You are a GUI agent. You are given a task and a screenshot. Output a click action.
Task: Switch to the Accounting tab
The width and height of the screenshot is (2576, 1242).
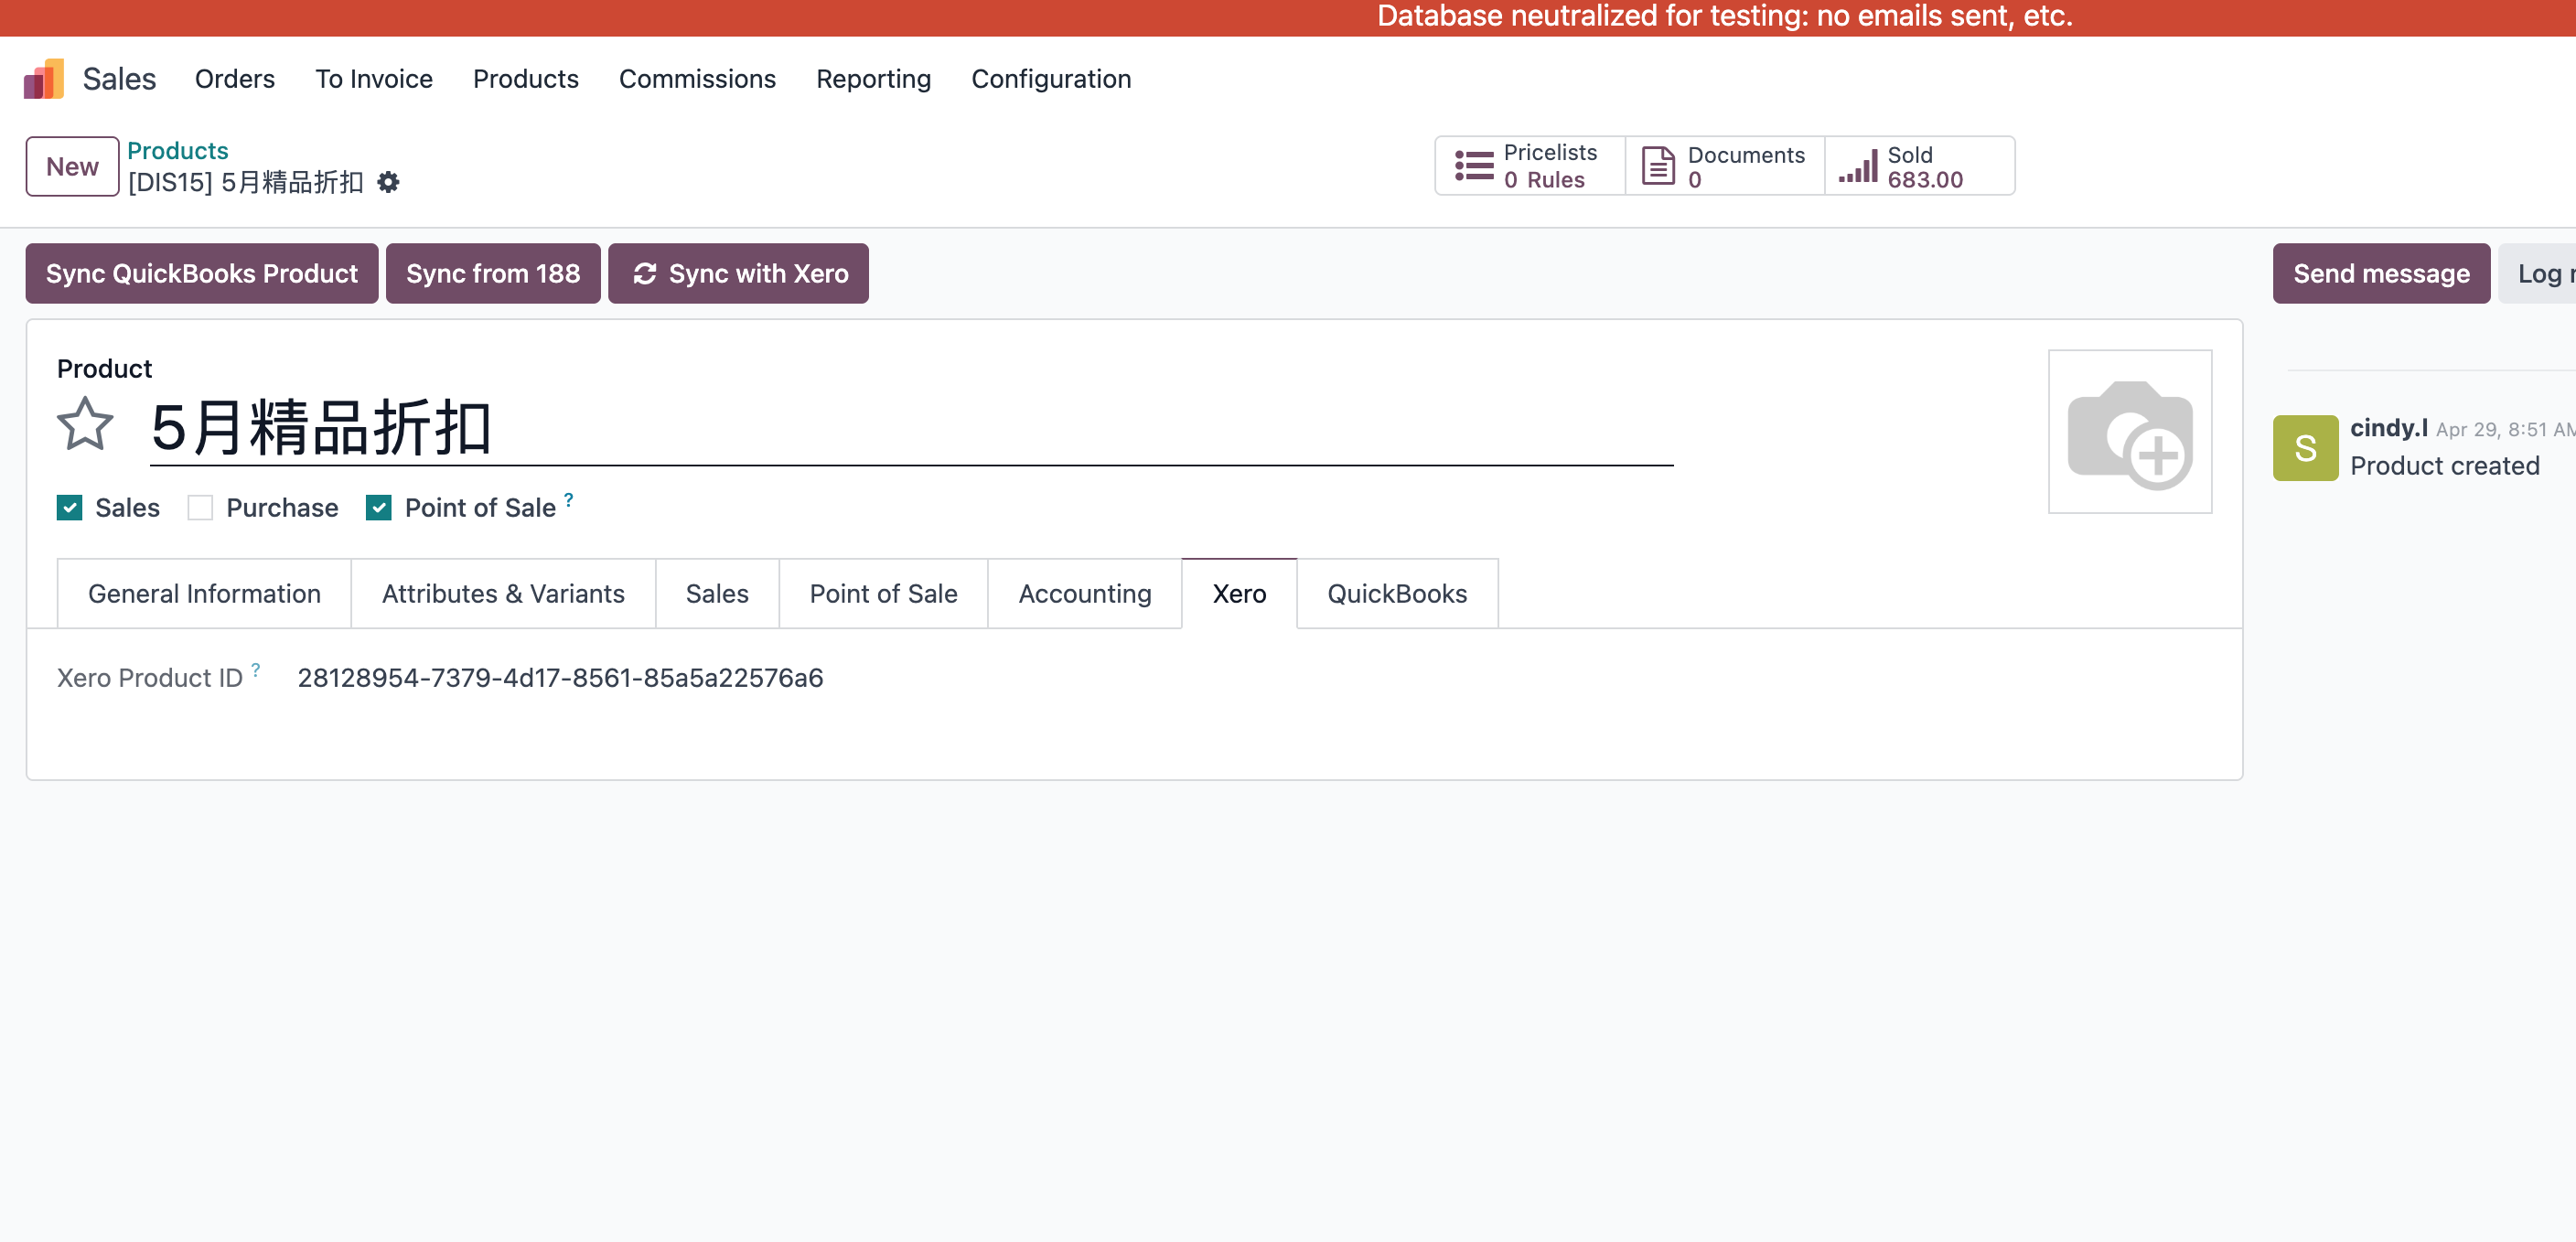tap(1085, 594)
